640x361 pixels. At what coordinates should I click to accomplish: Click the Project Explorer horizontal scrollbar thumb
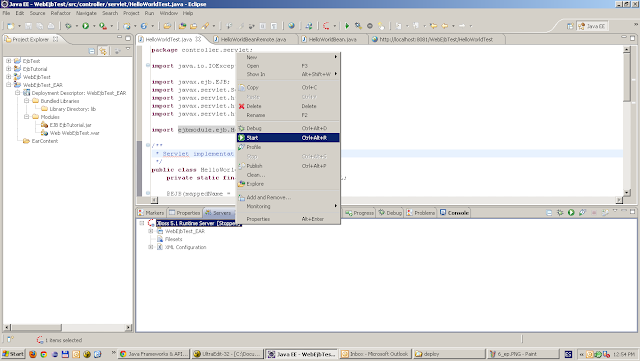click(36, 328)
